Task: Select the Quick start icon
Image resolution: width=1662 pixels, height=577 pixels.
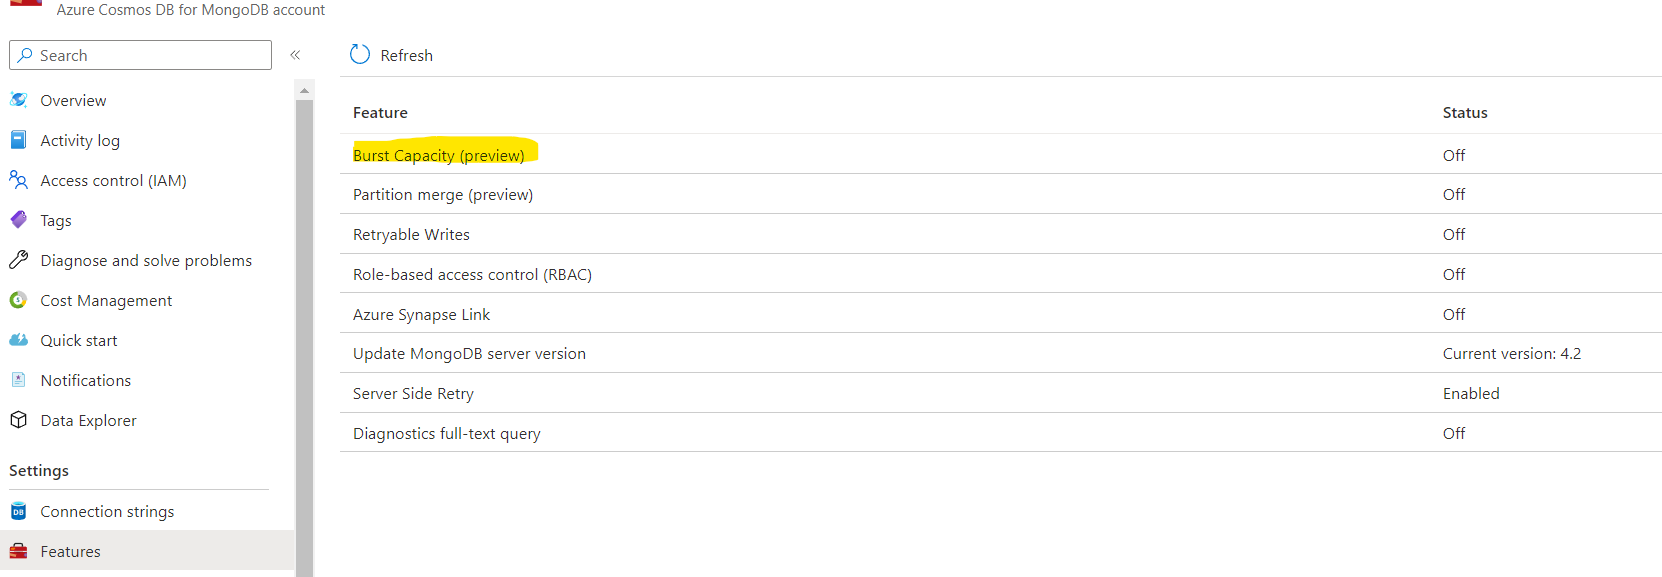Action: [18, 340]
